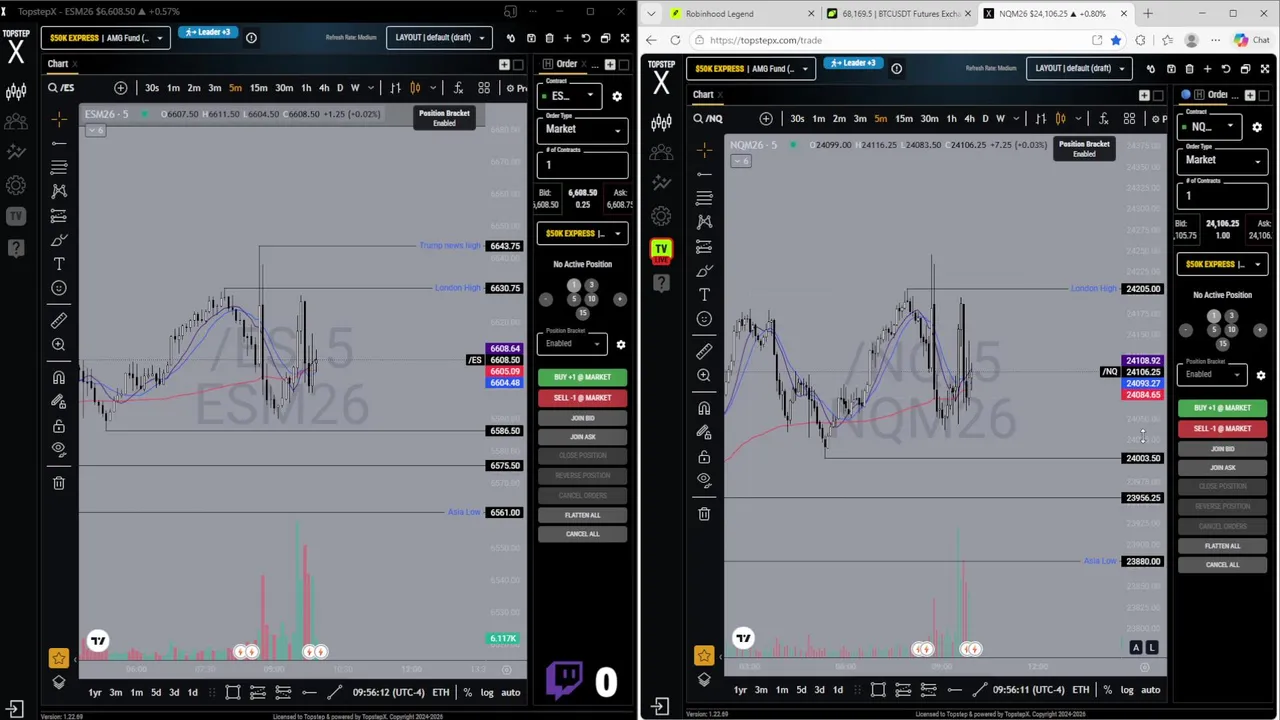Open the order panel settings gear beside ES contract
Screen dimensions: 1280x720
617,96
